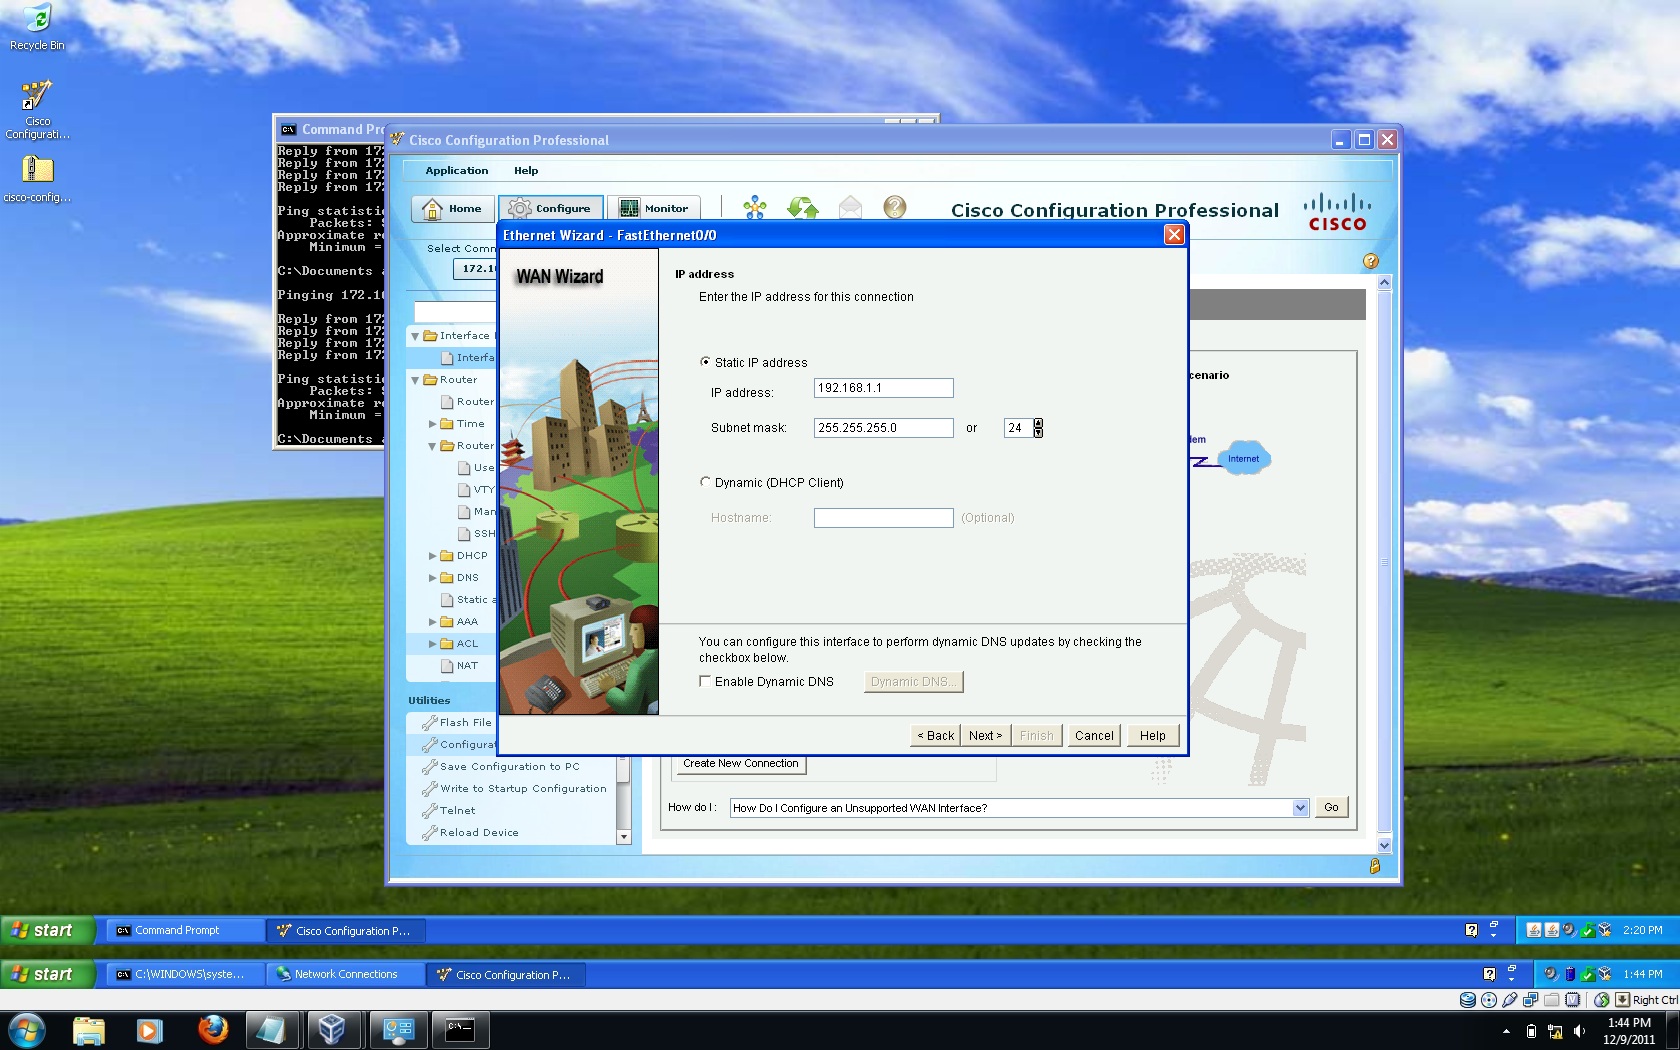
Task: Click the Next button in wizard
Action: point(985,736)
